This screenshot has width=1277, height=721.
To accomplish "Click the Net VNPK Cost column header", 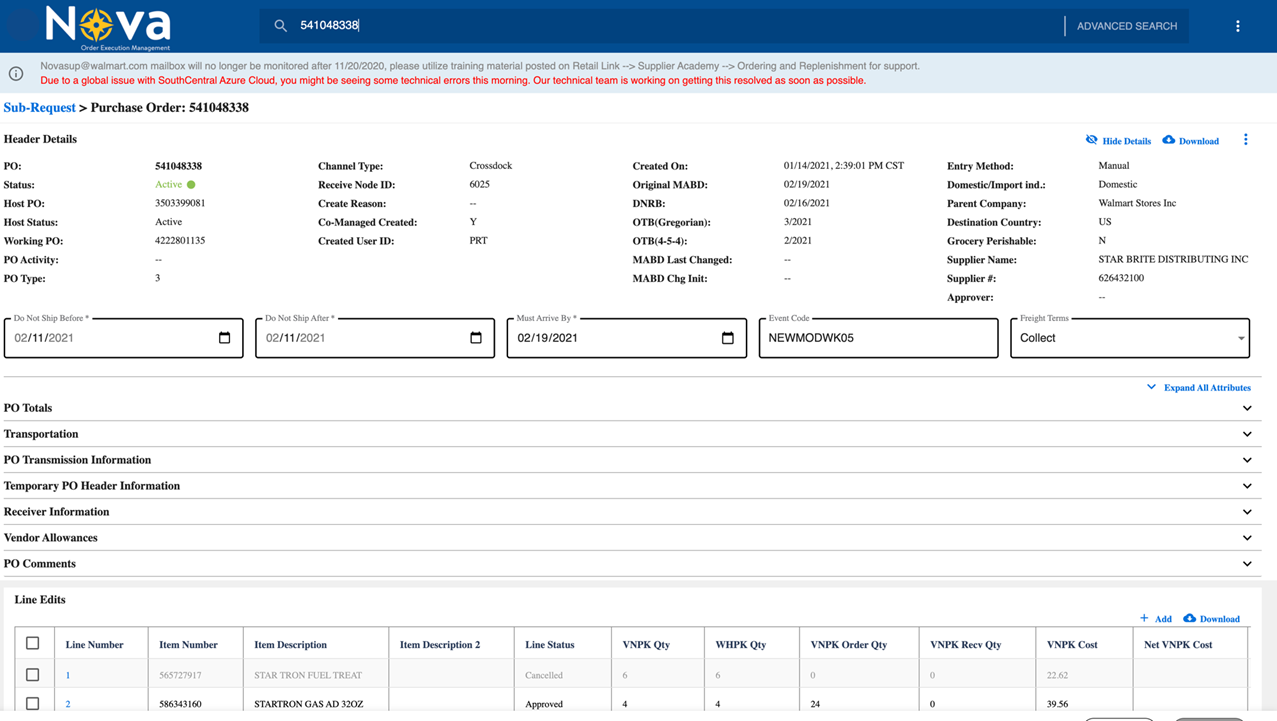I will (1178, 645).
